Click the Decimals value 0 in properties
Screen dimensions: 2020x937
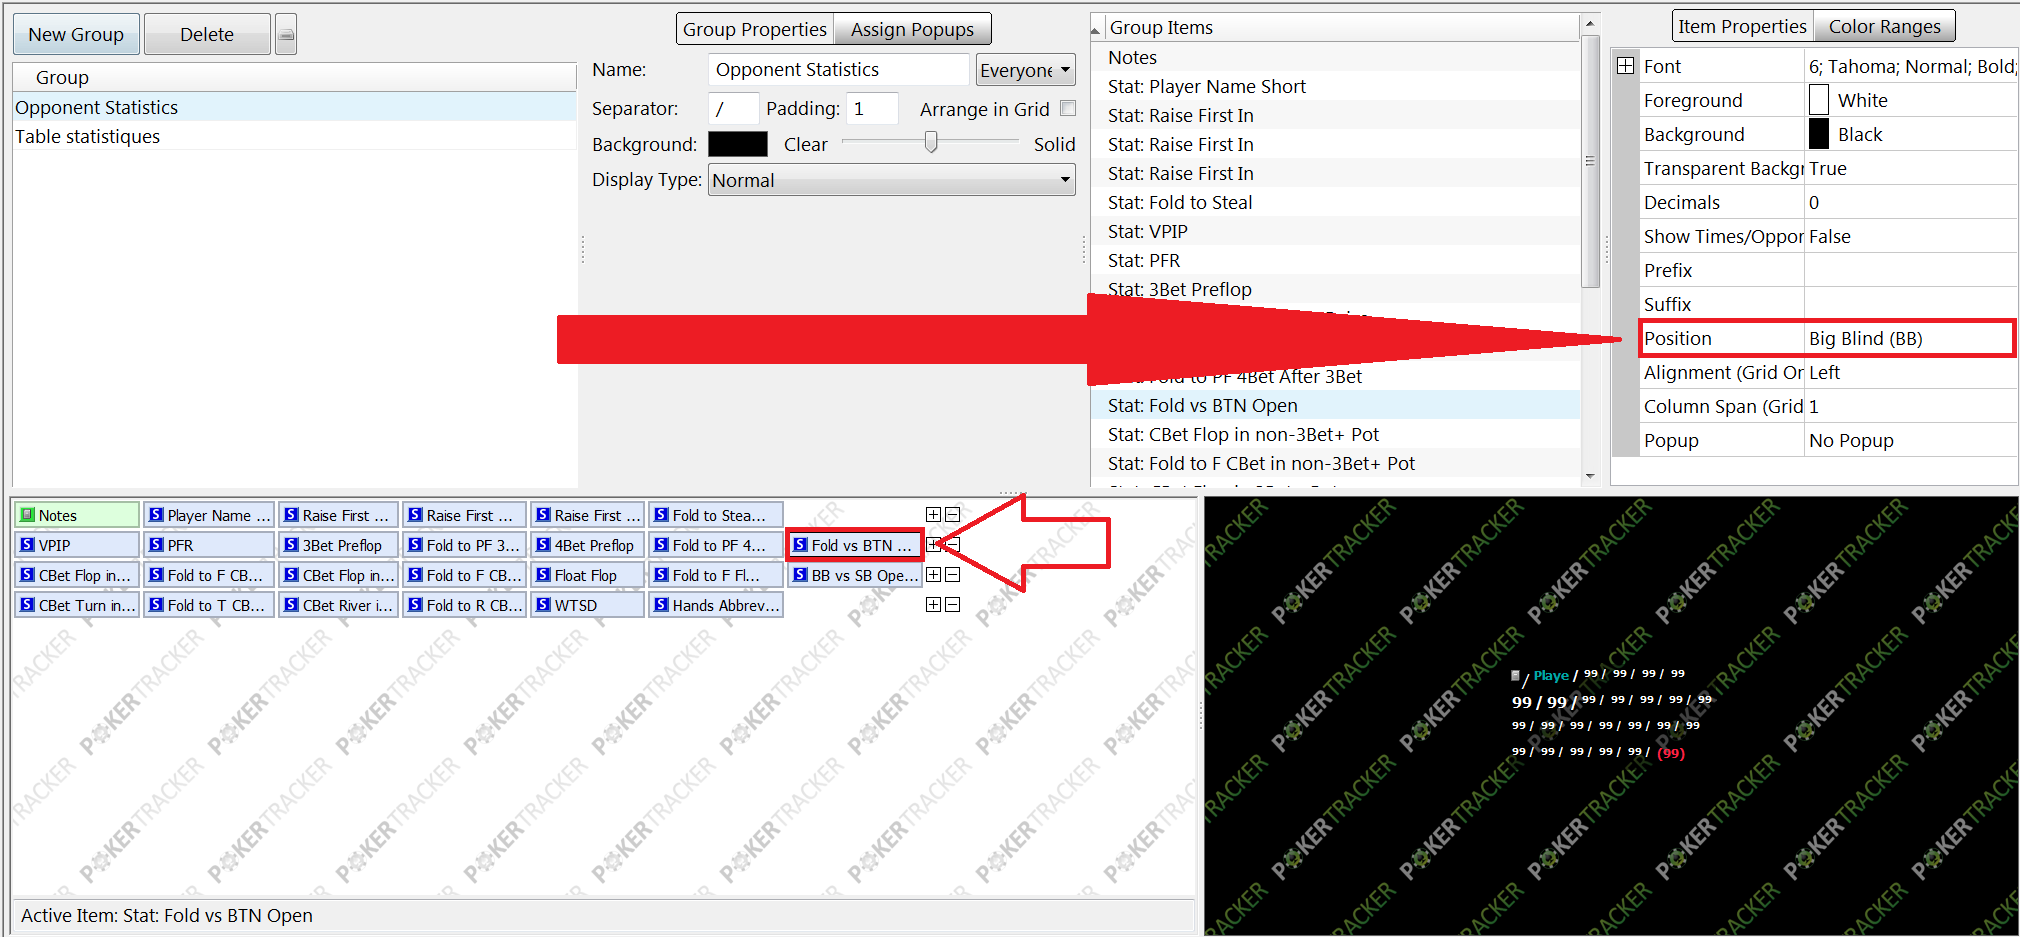1911,202
